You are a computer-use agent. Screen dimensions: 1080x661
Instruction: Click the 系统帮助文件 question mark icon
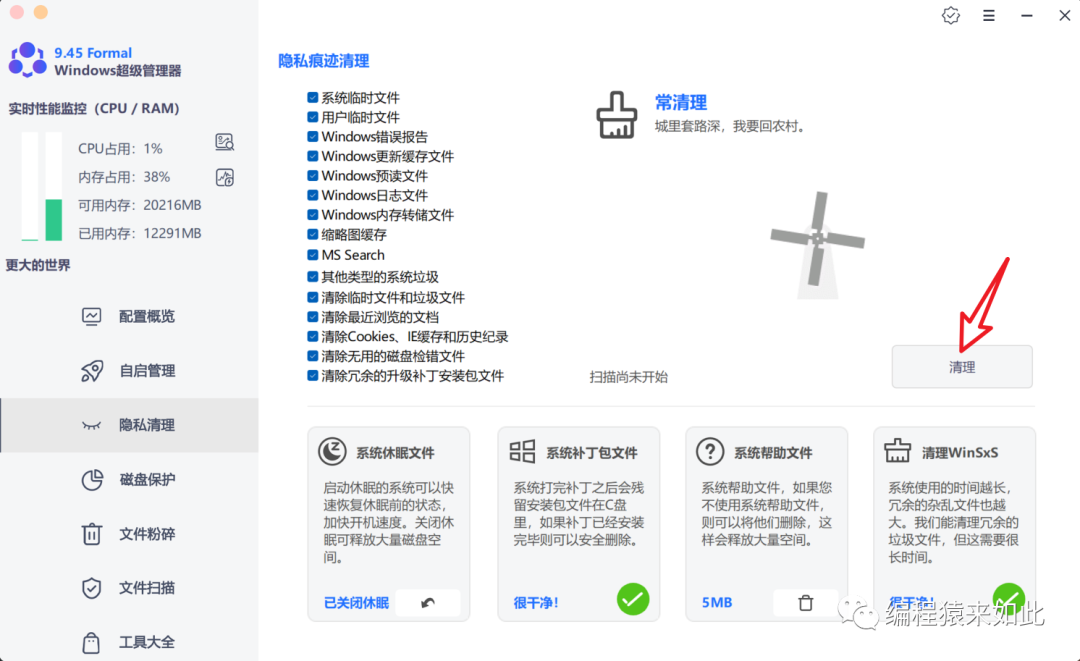coord(710,452)
